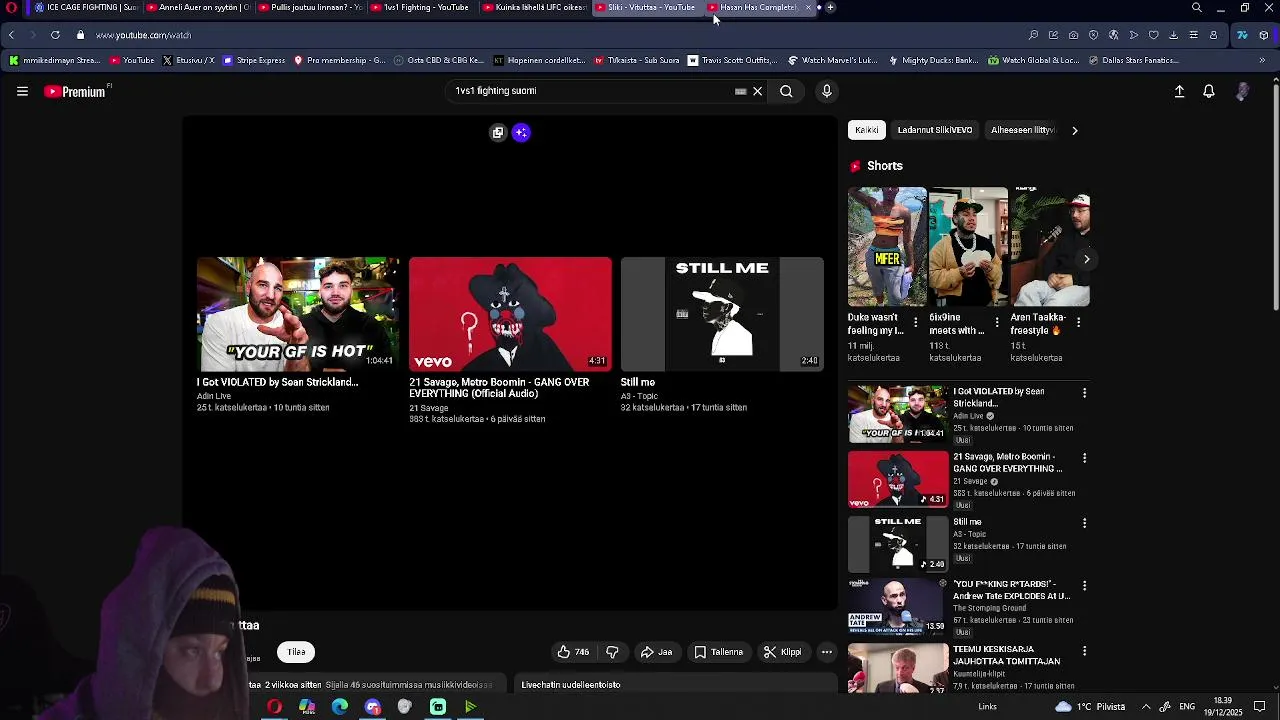Open more actions menu beside Klippi

pyautogui.click(x=826, y=652)
